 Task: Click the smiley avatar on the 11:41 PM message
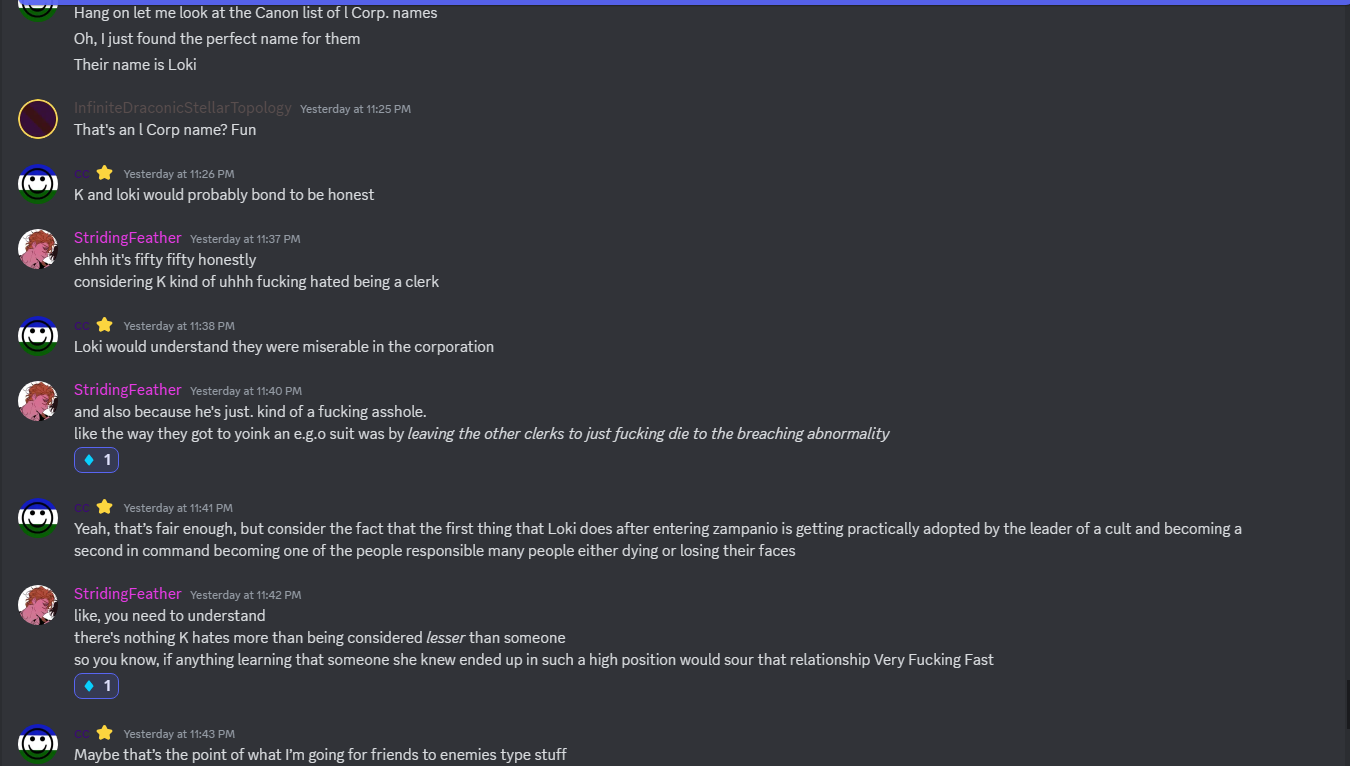pos(38,518)
